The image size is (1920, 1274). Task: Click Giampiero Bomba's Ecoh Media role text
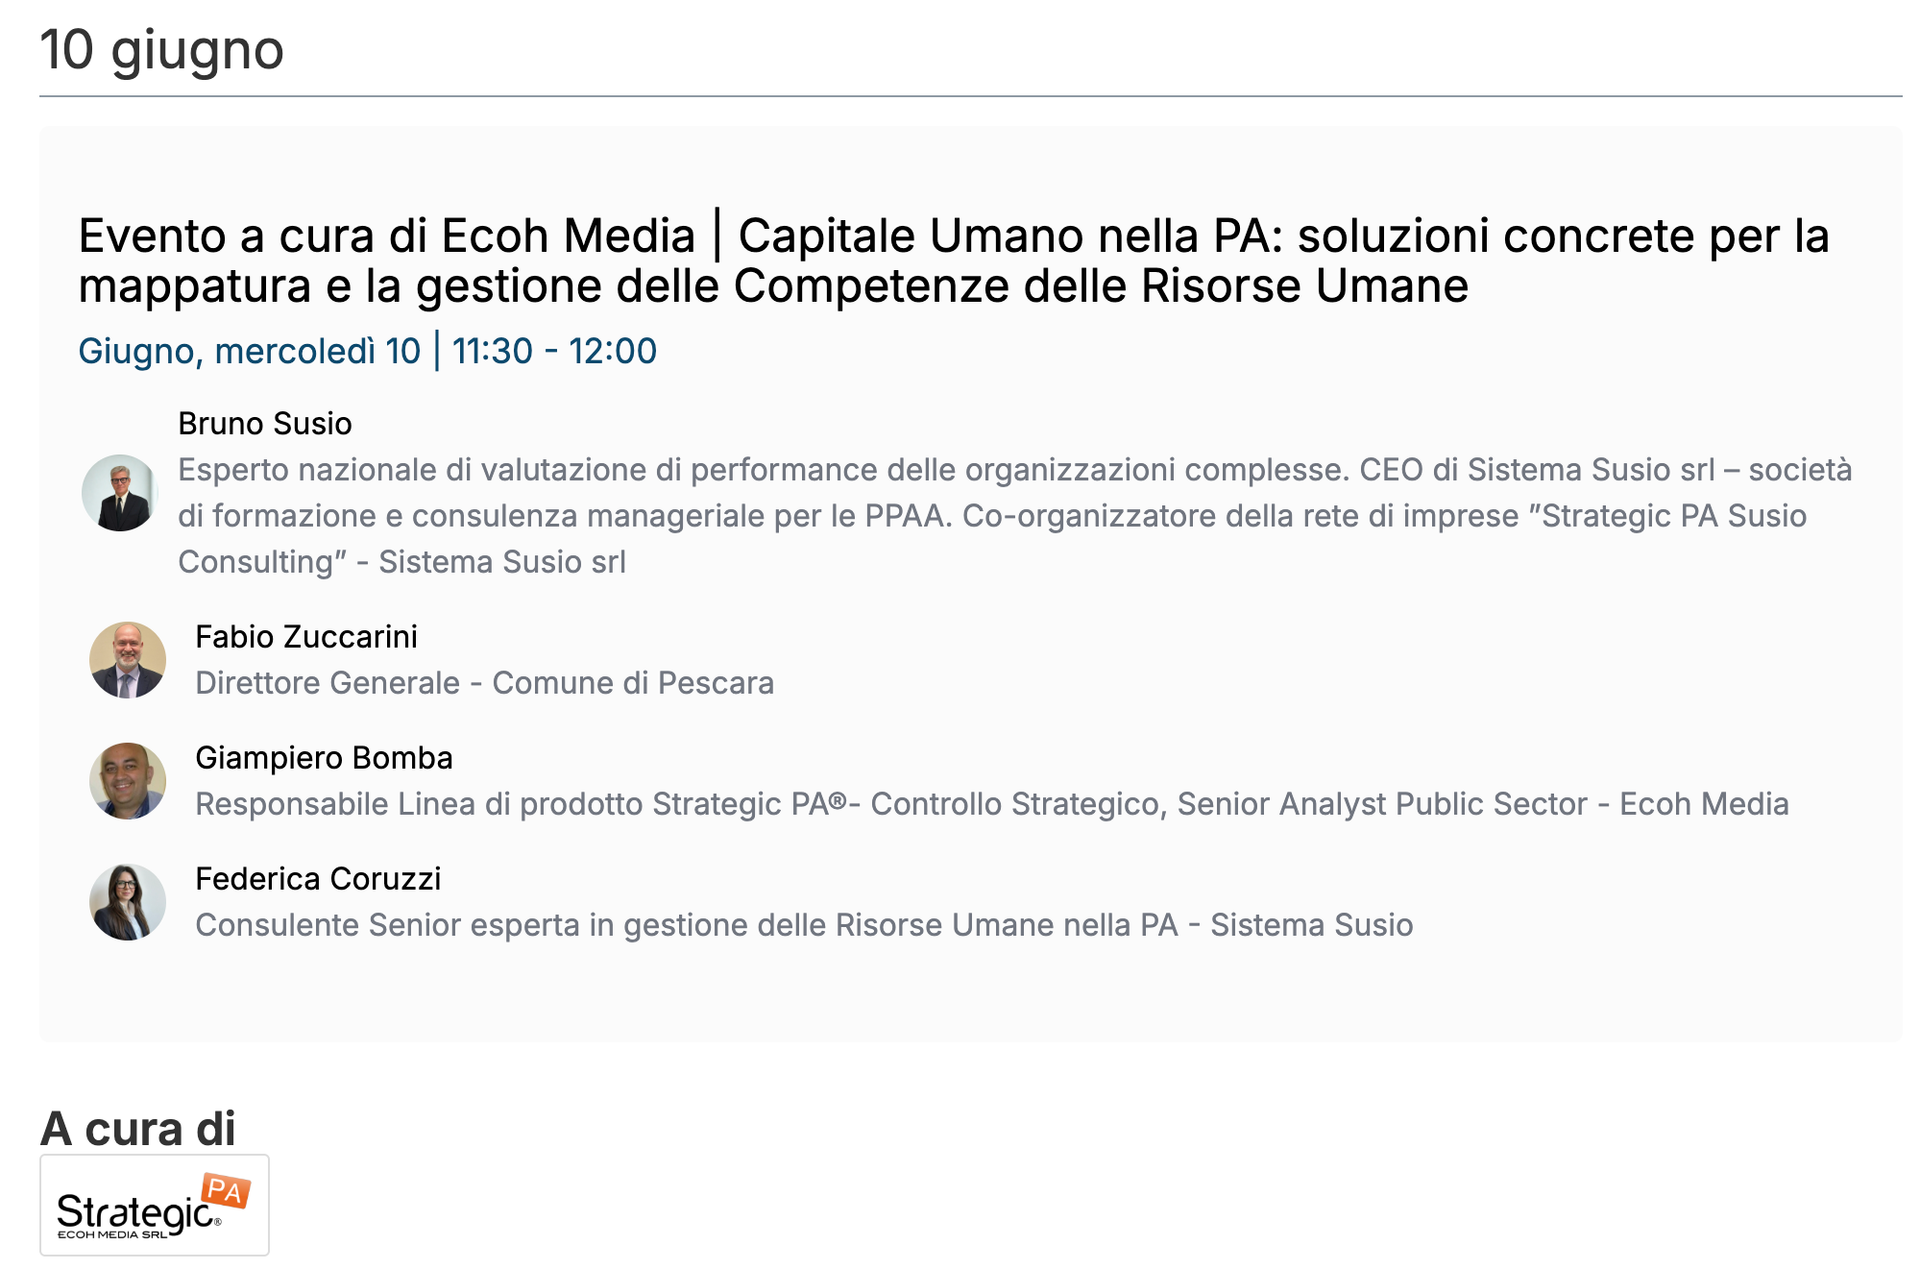point(991,804)
